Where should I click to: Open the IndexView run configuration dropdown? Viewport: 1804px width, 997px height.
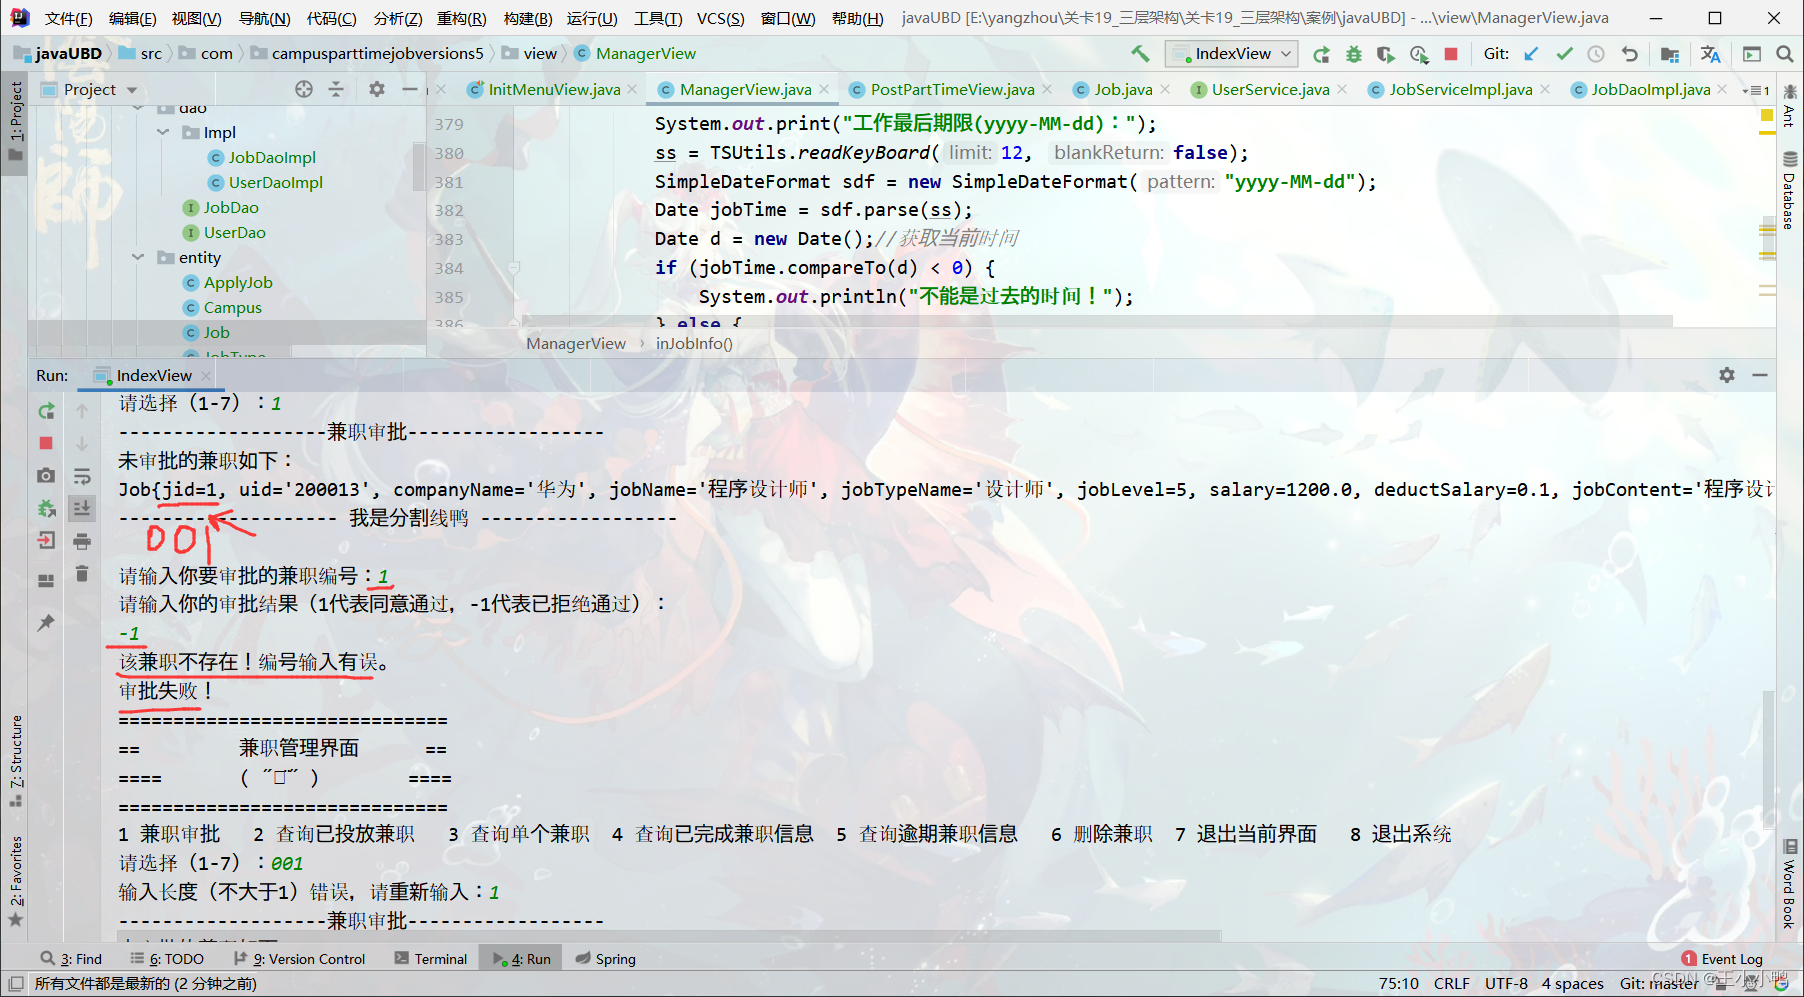(x=1232, y=54)
